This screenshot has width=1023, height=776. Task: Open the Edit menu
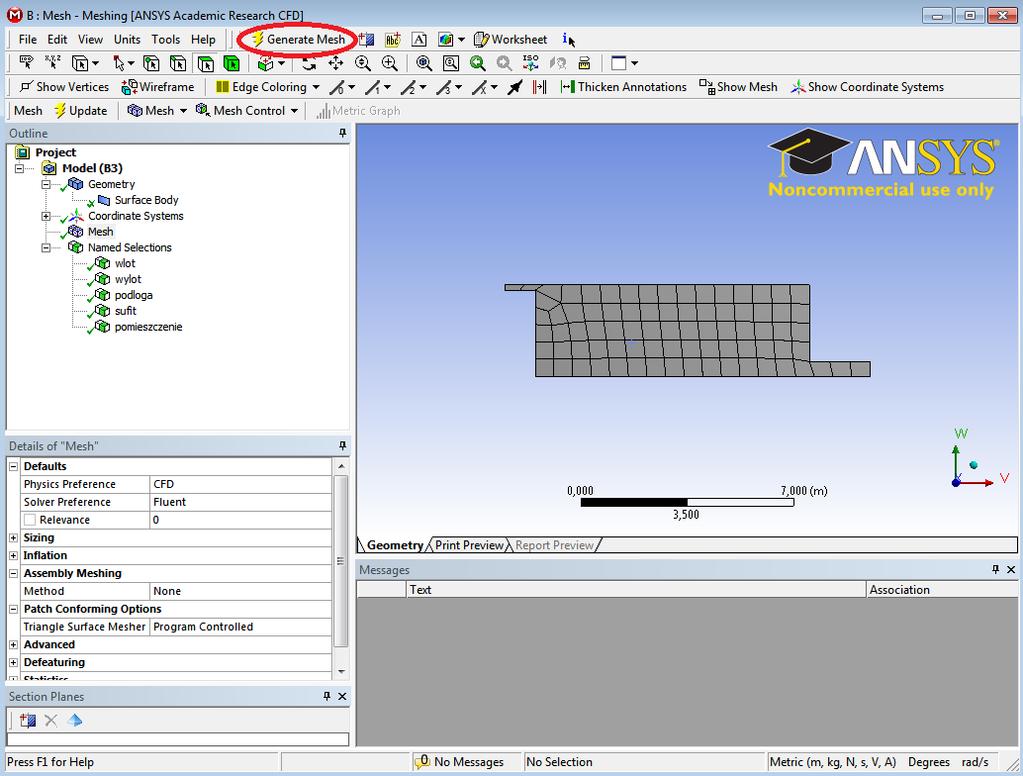[x=57, y=40]
